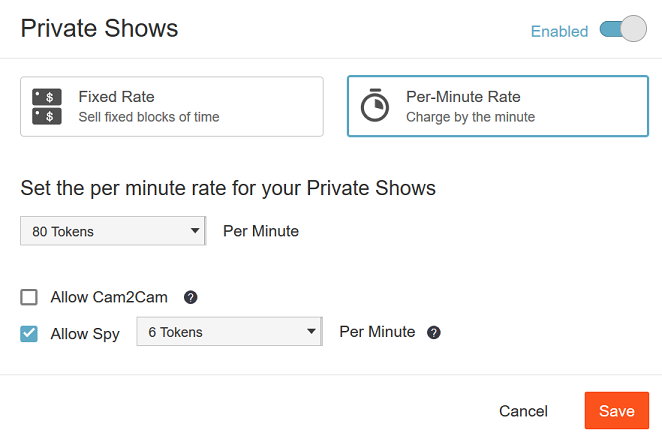Save the Private Shows settings
This screenshot has height=439, width=662.
(x=616, y=411)
